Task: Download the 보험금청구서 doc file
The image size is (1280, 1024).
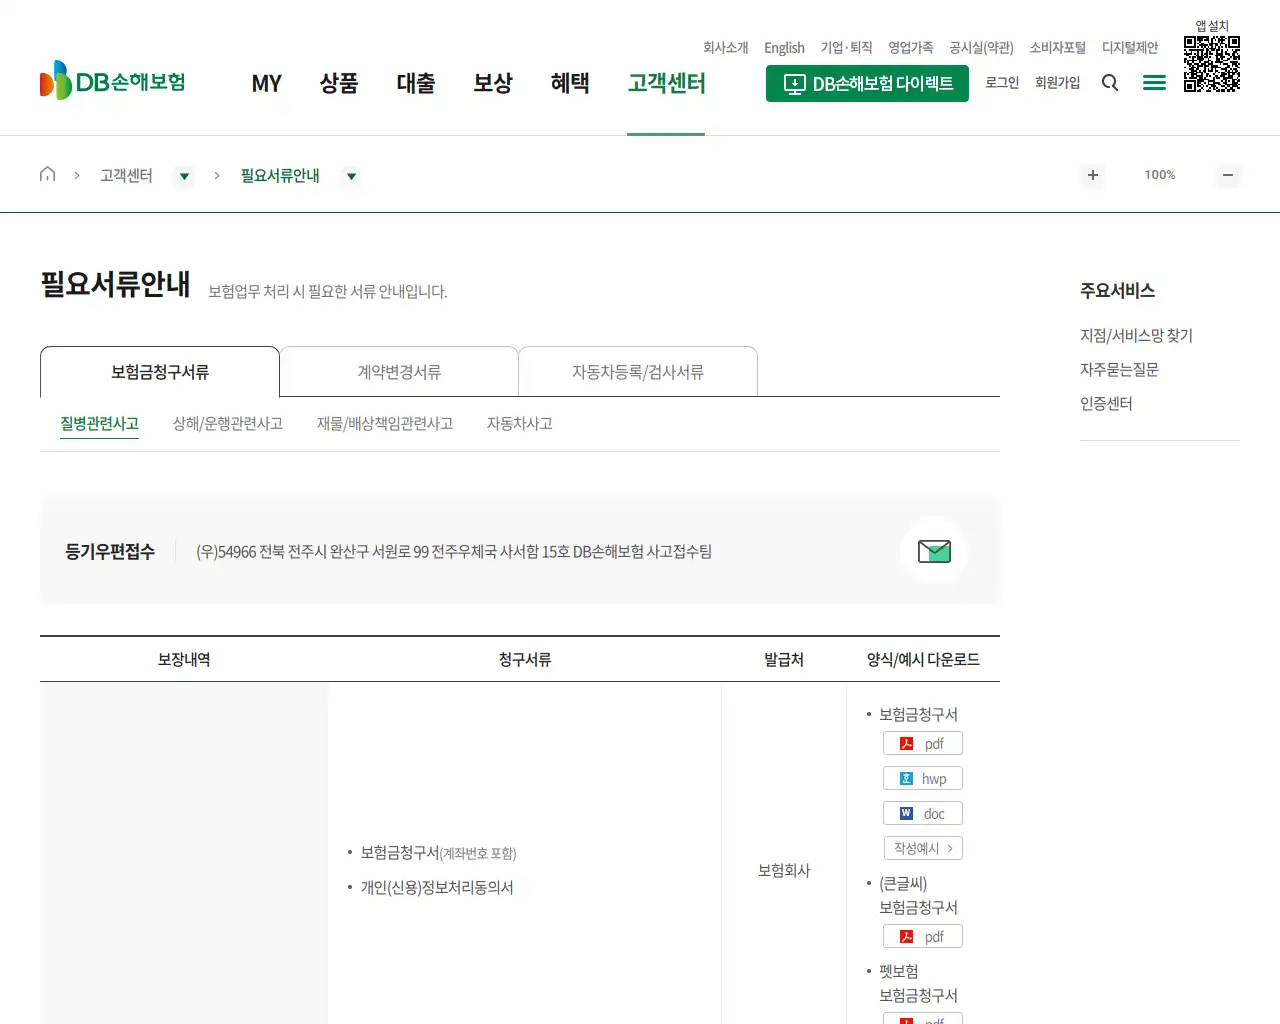Action: [921, 813]
